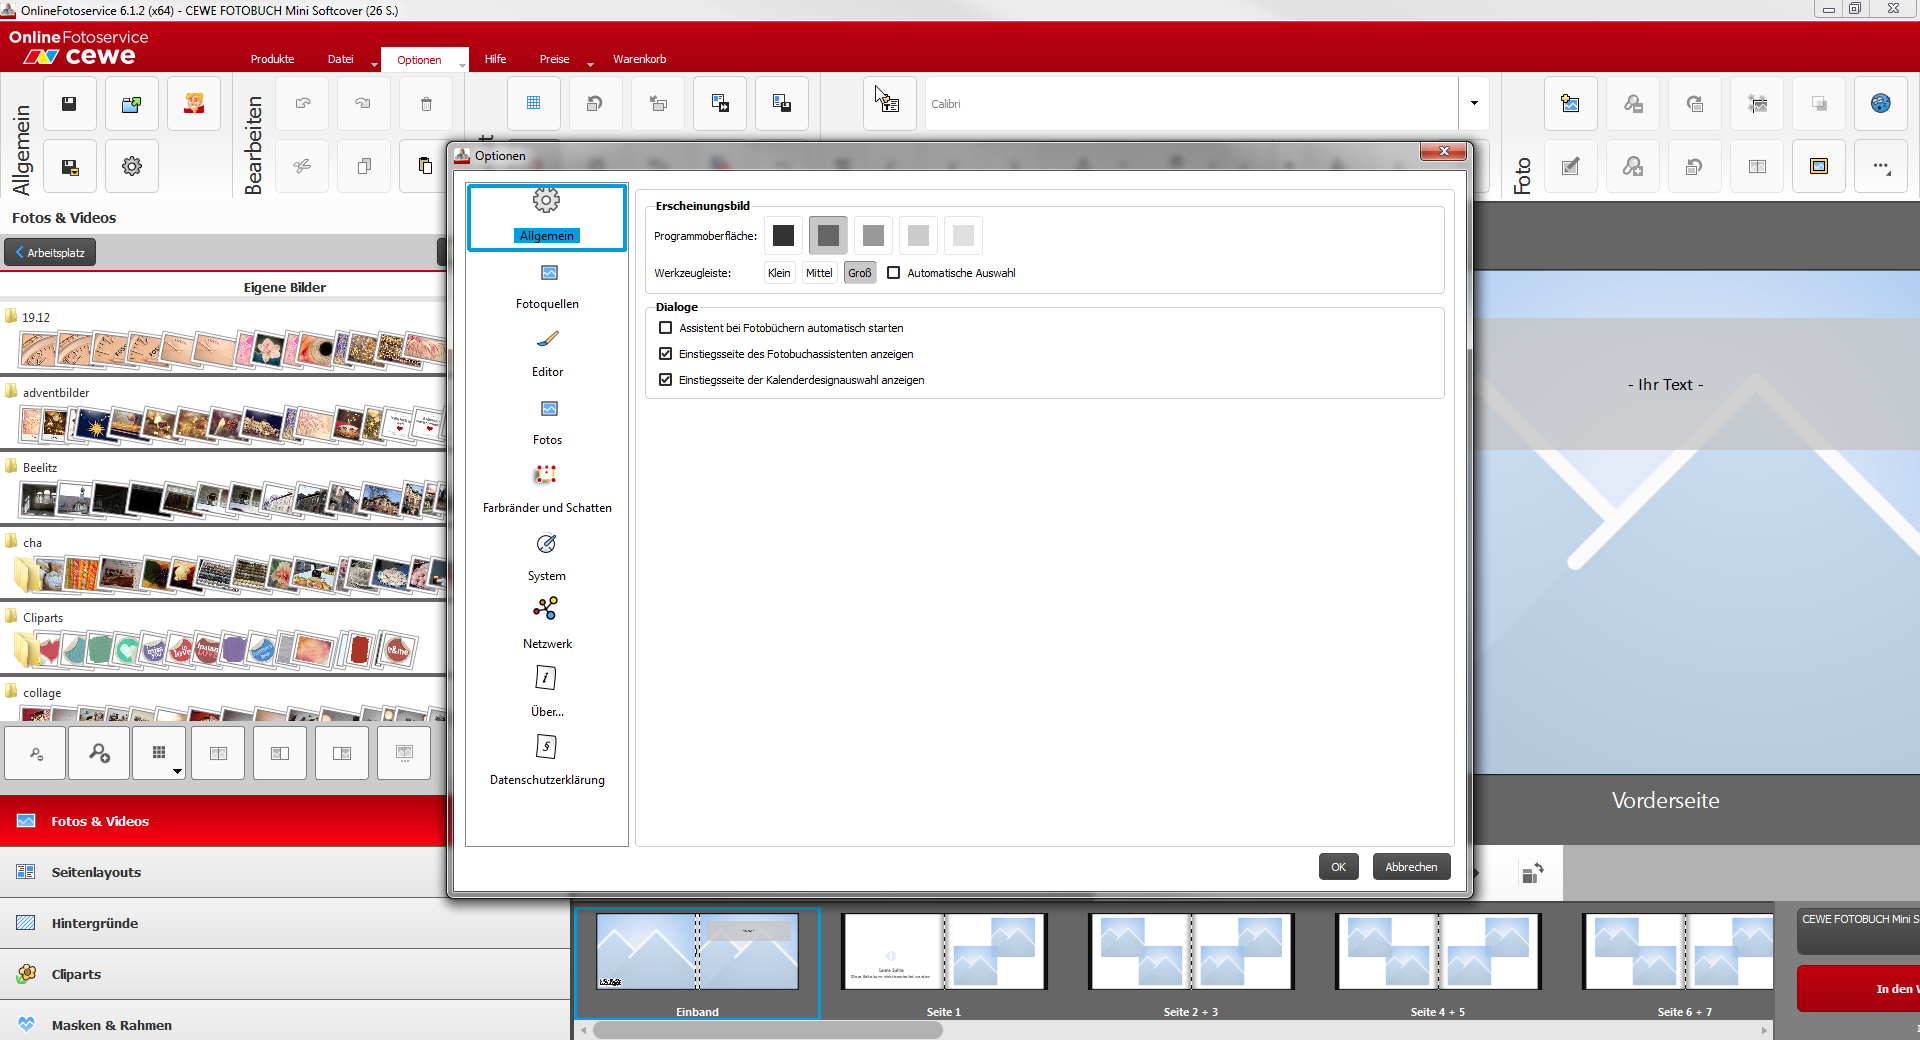Expand the Calibri font dropdown
Image resolution: width=1920 pixels, height=1040 pixels.
pyautogui.click(x=1473, y=104)
